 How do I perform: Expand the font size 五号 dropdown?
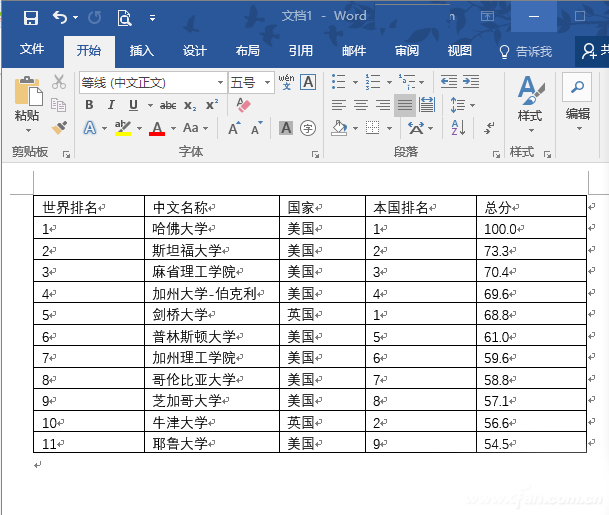coord(266,83)
